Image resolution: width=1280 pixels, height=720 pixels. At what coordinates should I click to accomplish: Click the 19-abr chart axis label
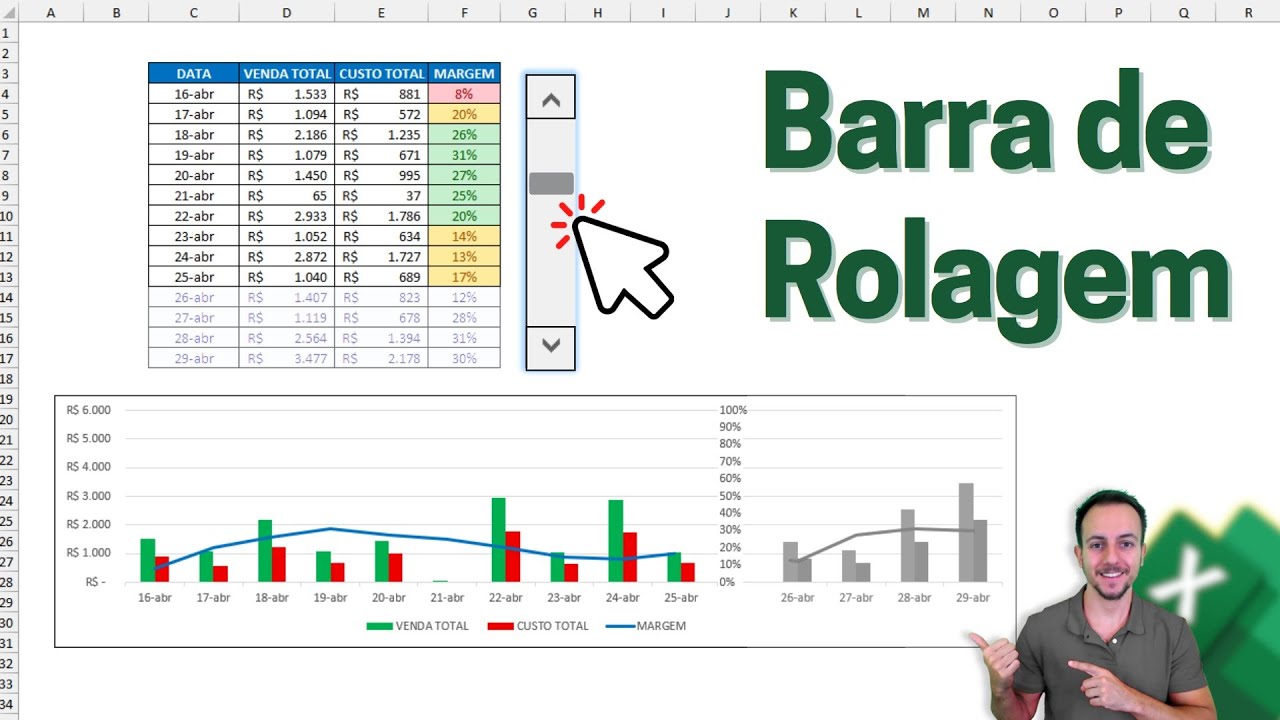click(x=330, y=597)
